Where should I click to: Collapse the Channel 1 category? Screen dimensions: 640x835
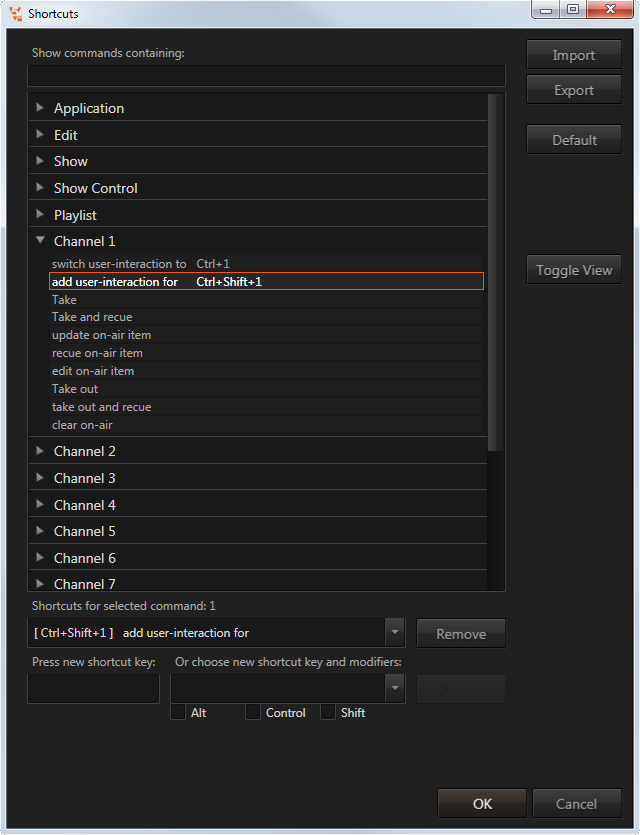tap(40, 241)
